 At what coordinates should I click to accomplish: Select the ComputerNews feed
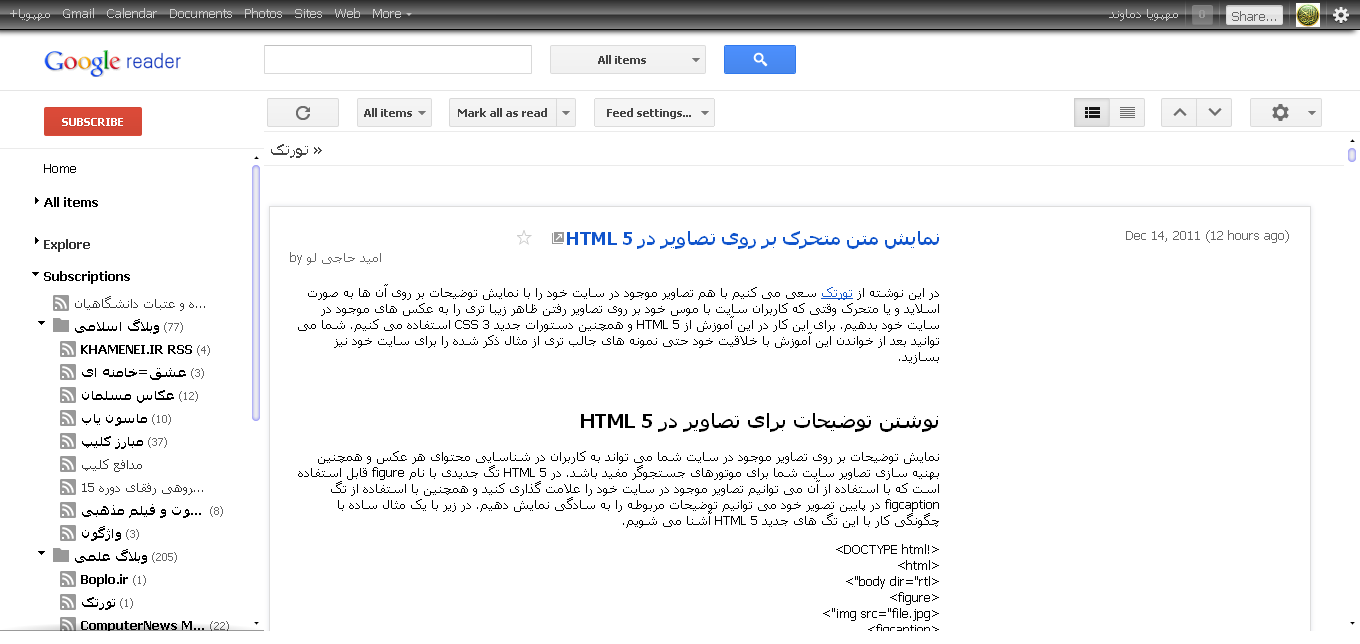pos(142,625)
